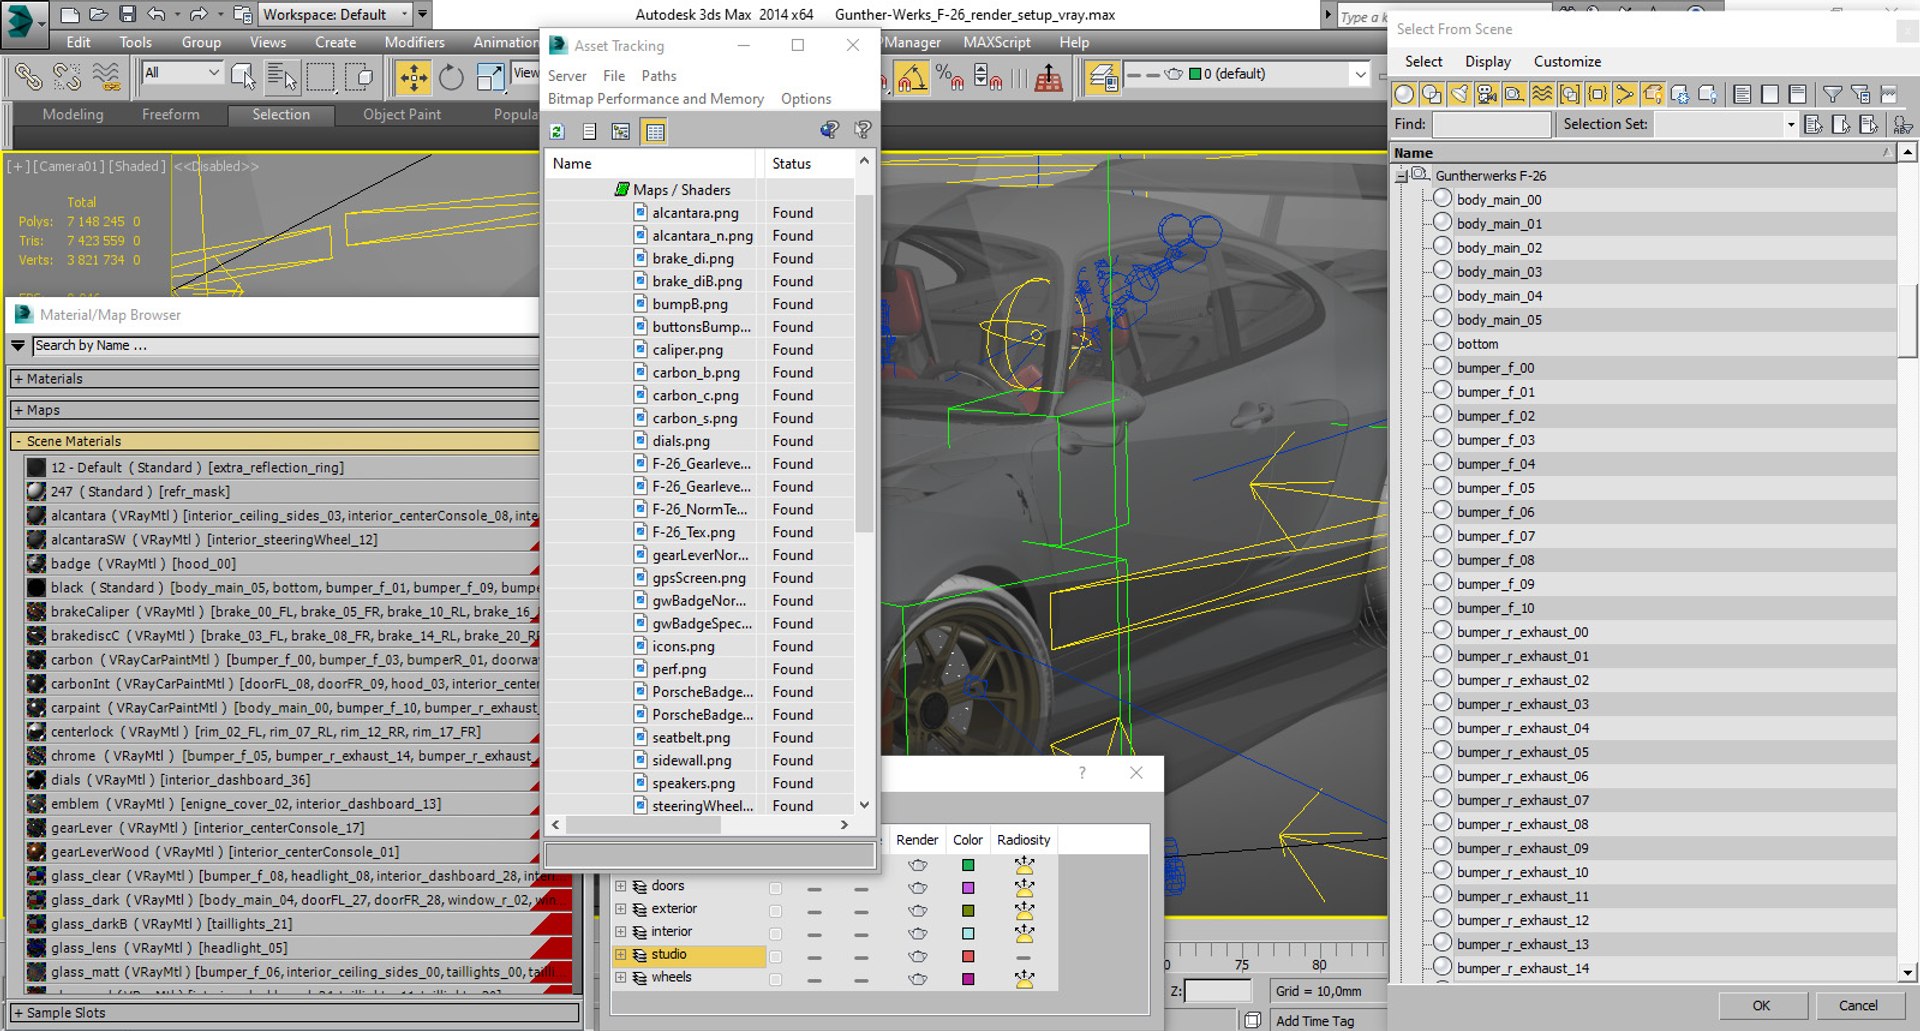Open the Views menu

[x=268, y=42]
